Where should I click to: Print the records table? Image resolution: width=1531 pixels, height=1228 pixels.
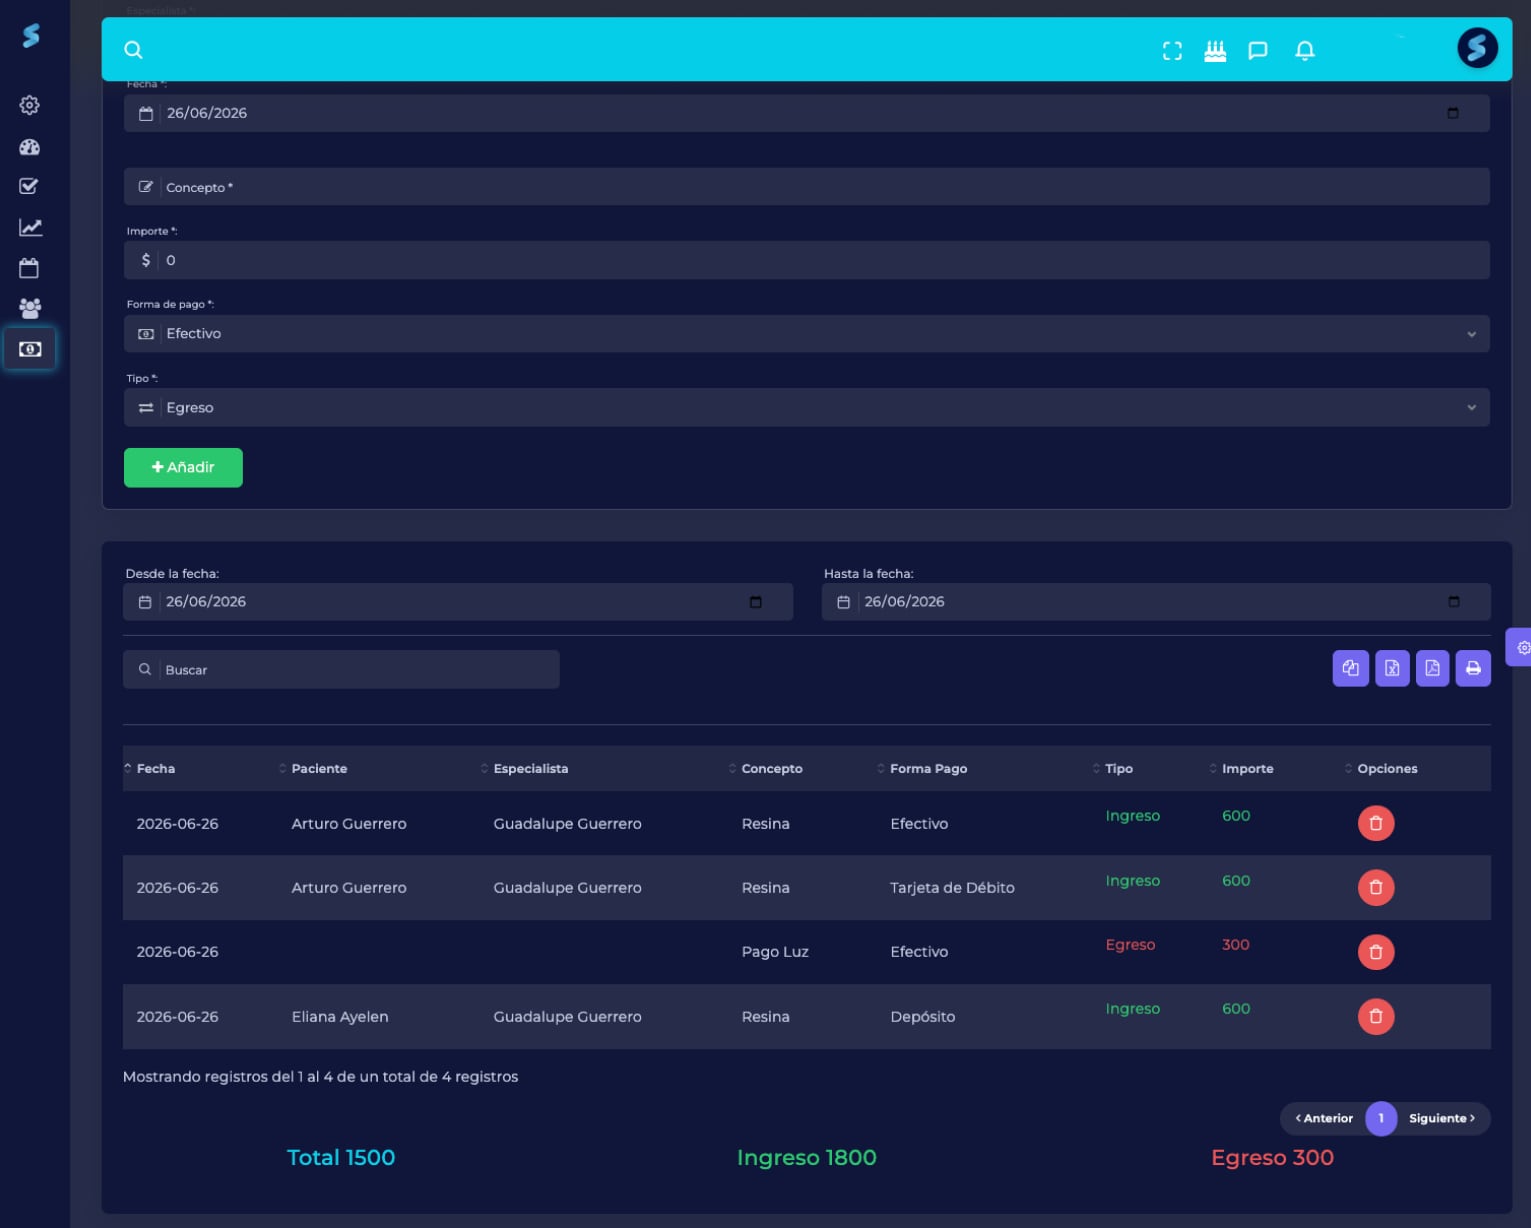(1473, 668)
